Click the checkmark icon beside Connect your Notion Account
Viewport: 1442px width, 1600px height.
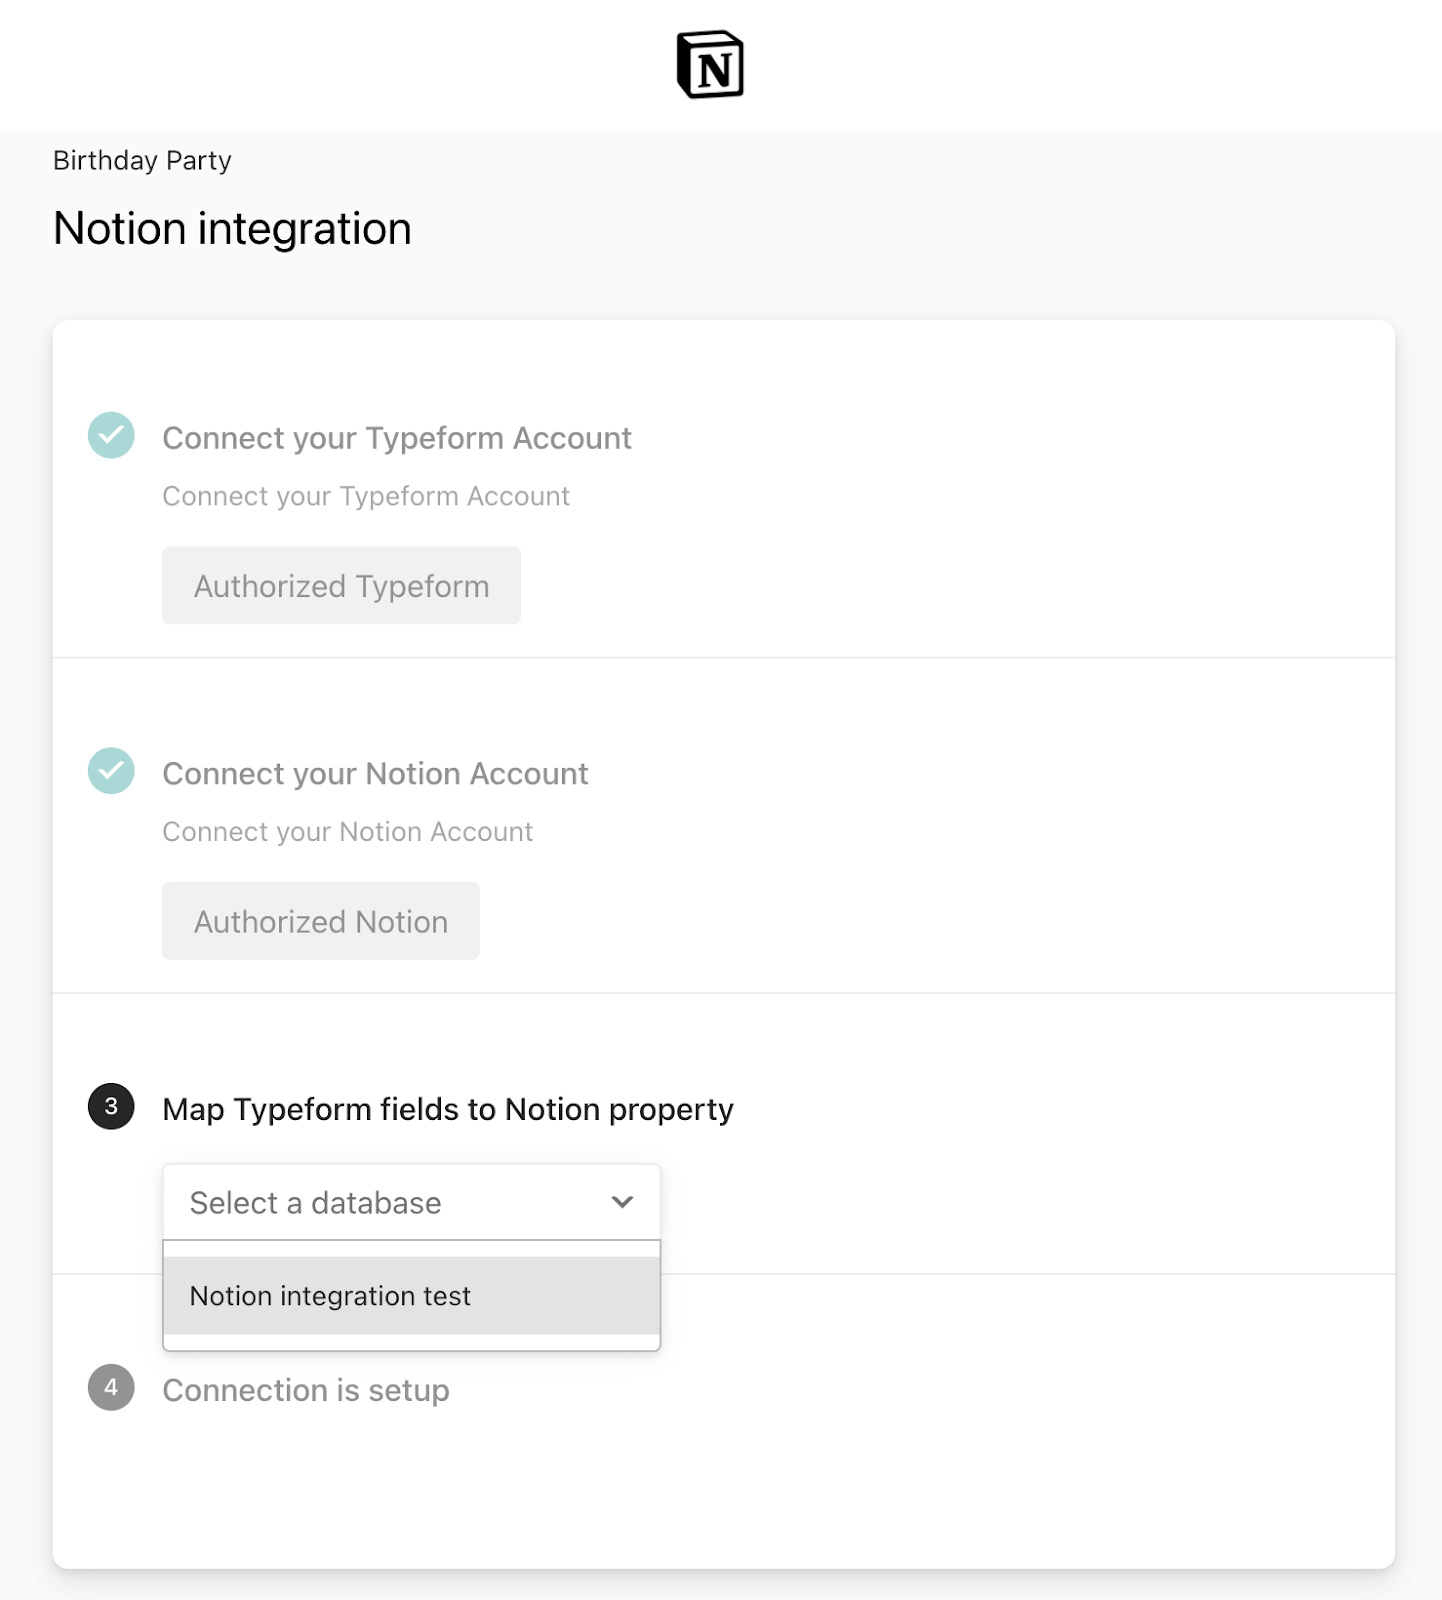click(x=111, y=771)
